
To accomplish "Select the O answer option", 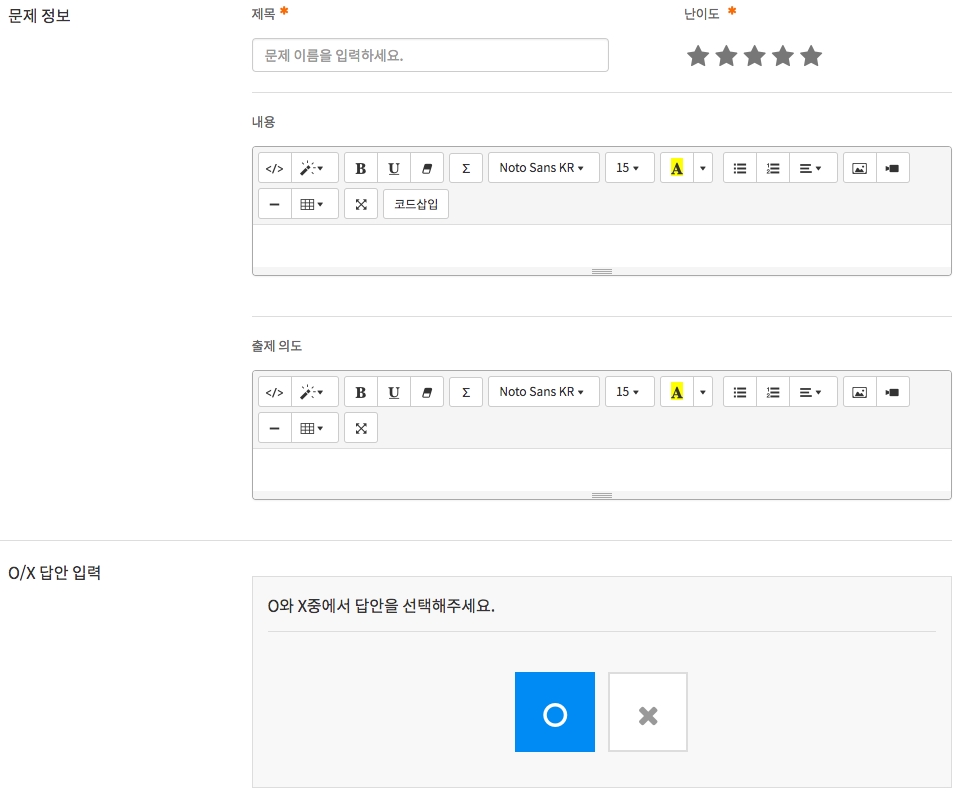I will tap(555, 712).
